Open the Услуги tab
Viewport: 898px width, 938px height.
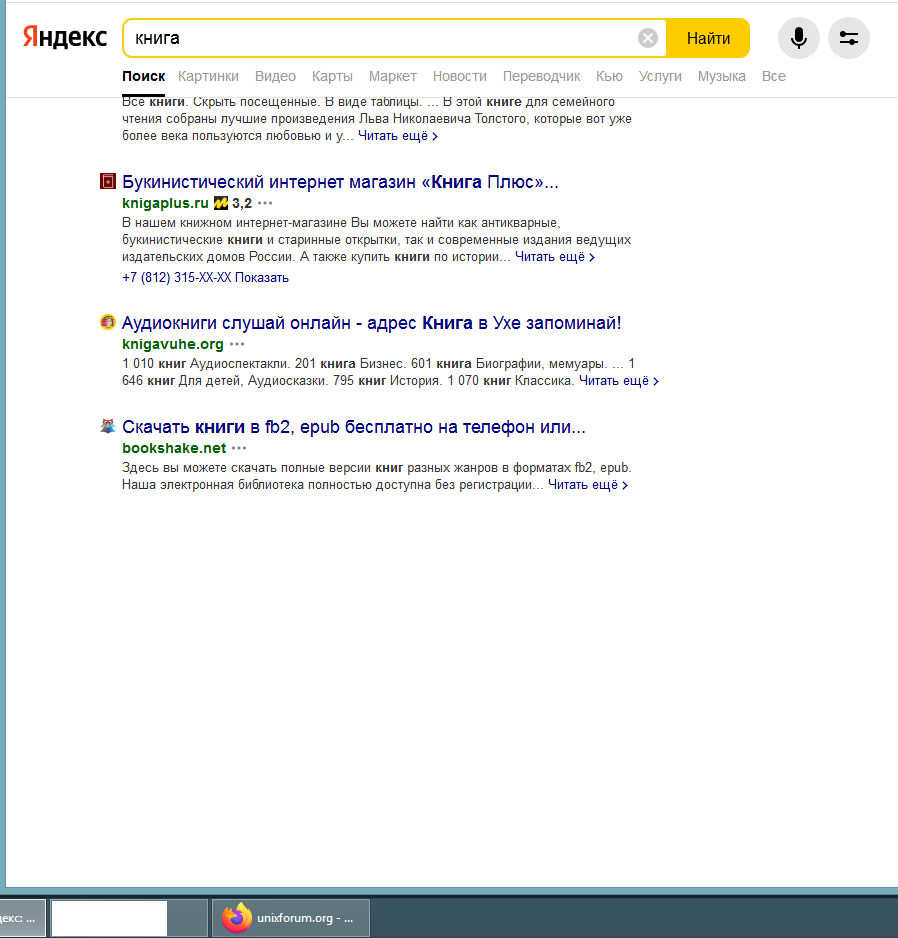click(x=660, y=77)
